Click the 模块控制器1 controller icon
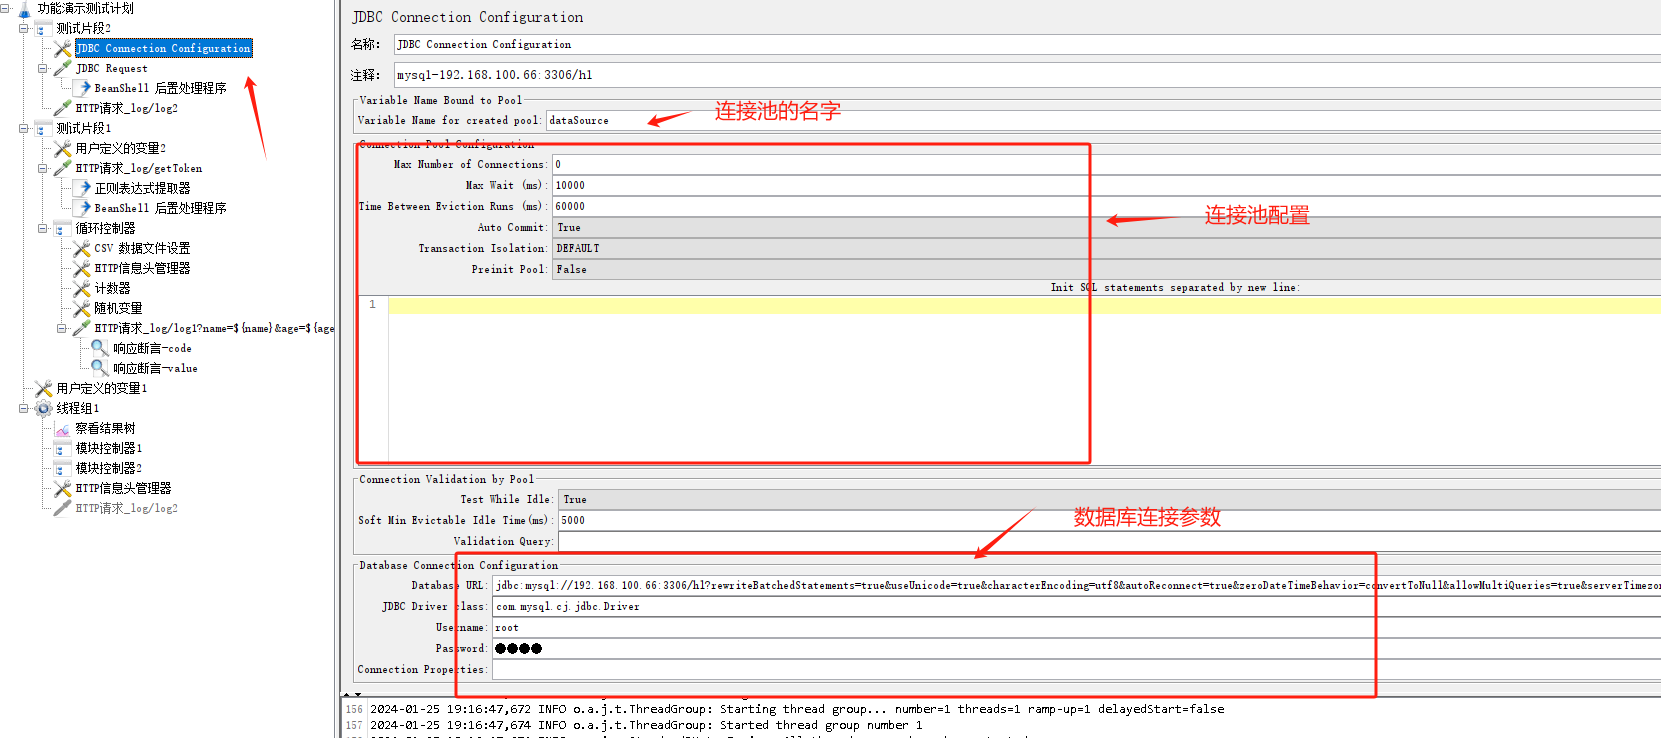 click(x=63, y=448)
